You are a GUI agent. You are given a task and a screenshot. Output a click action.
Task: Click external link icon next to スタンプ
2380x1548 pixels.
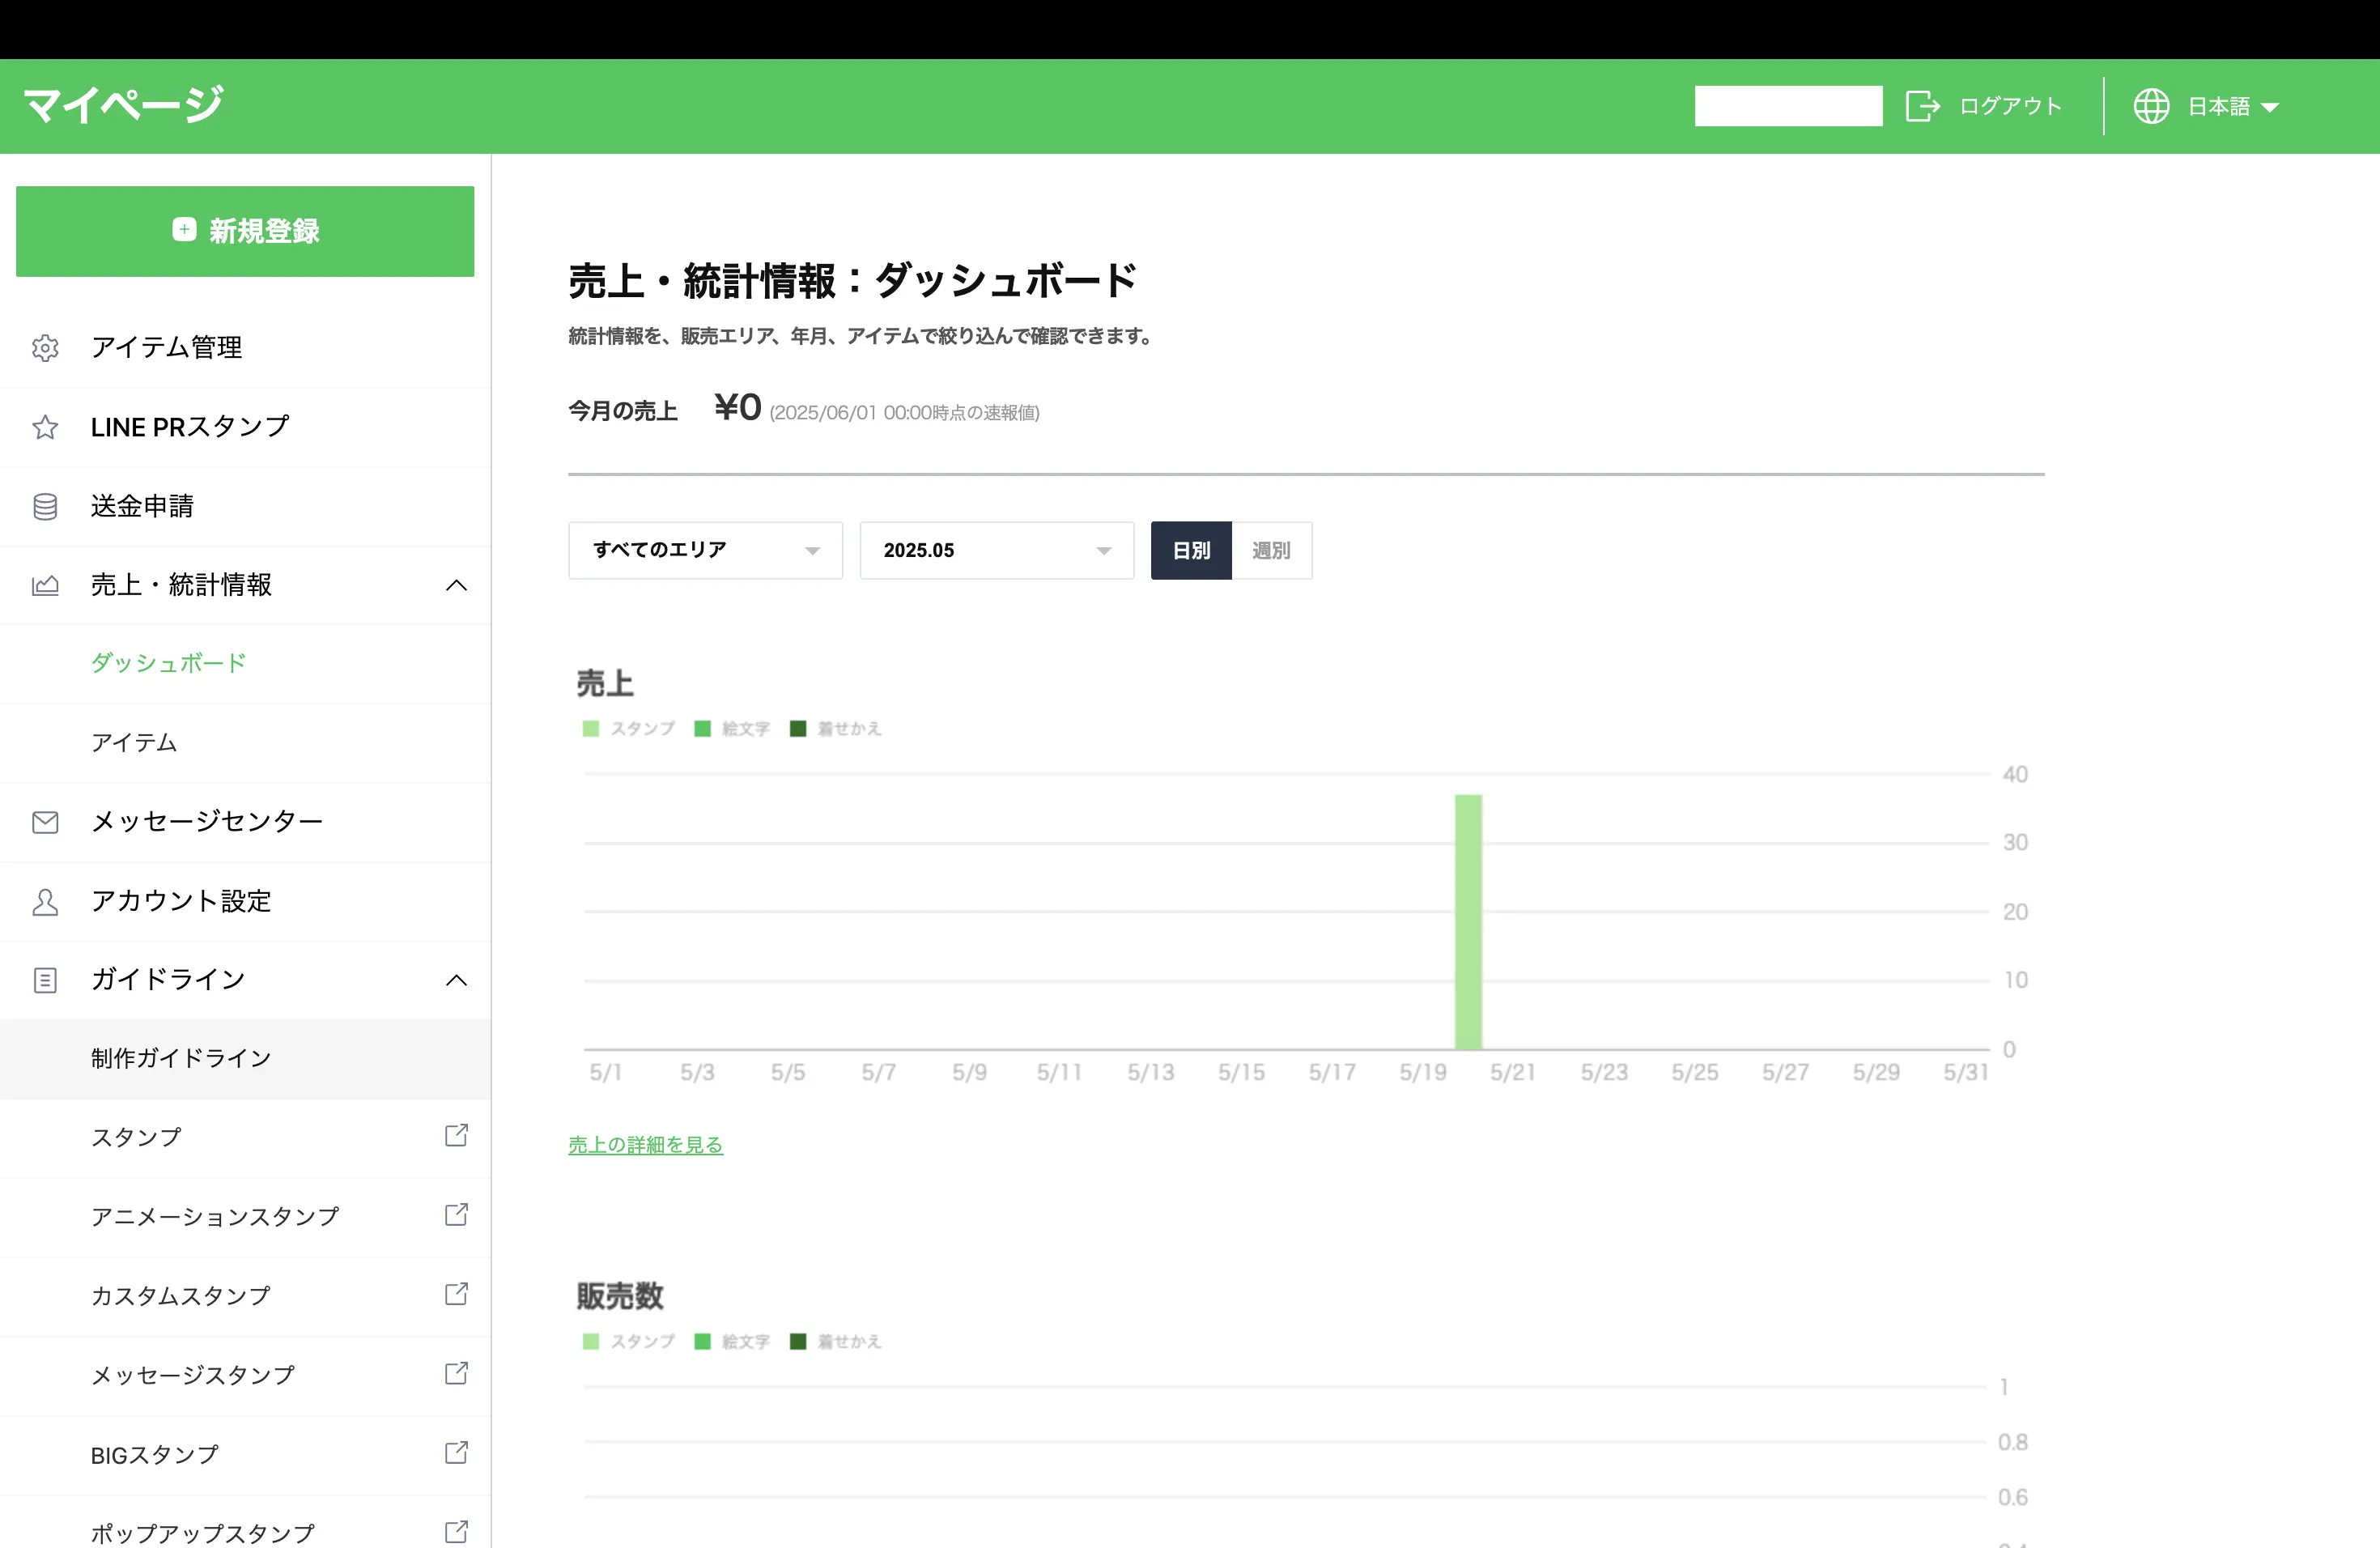[456, 1135]
